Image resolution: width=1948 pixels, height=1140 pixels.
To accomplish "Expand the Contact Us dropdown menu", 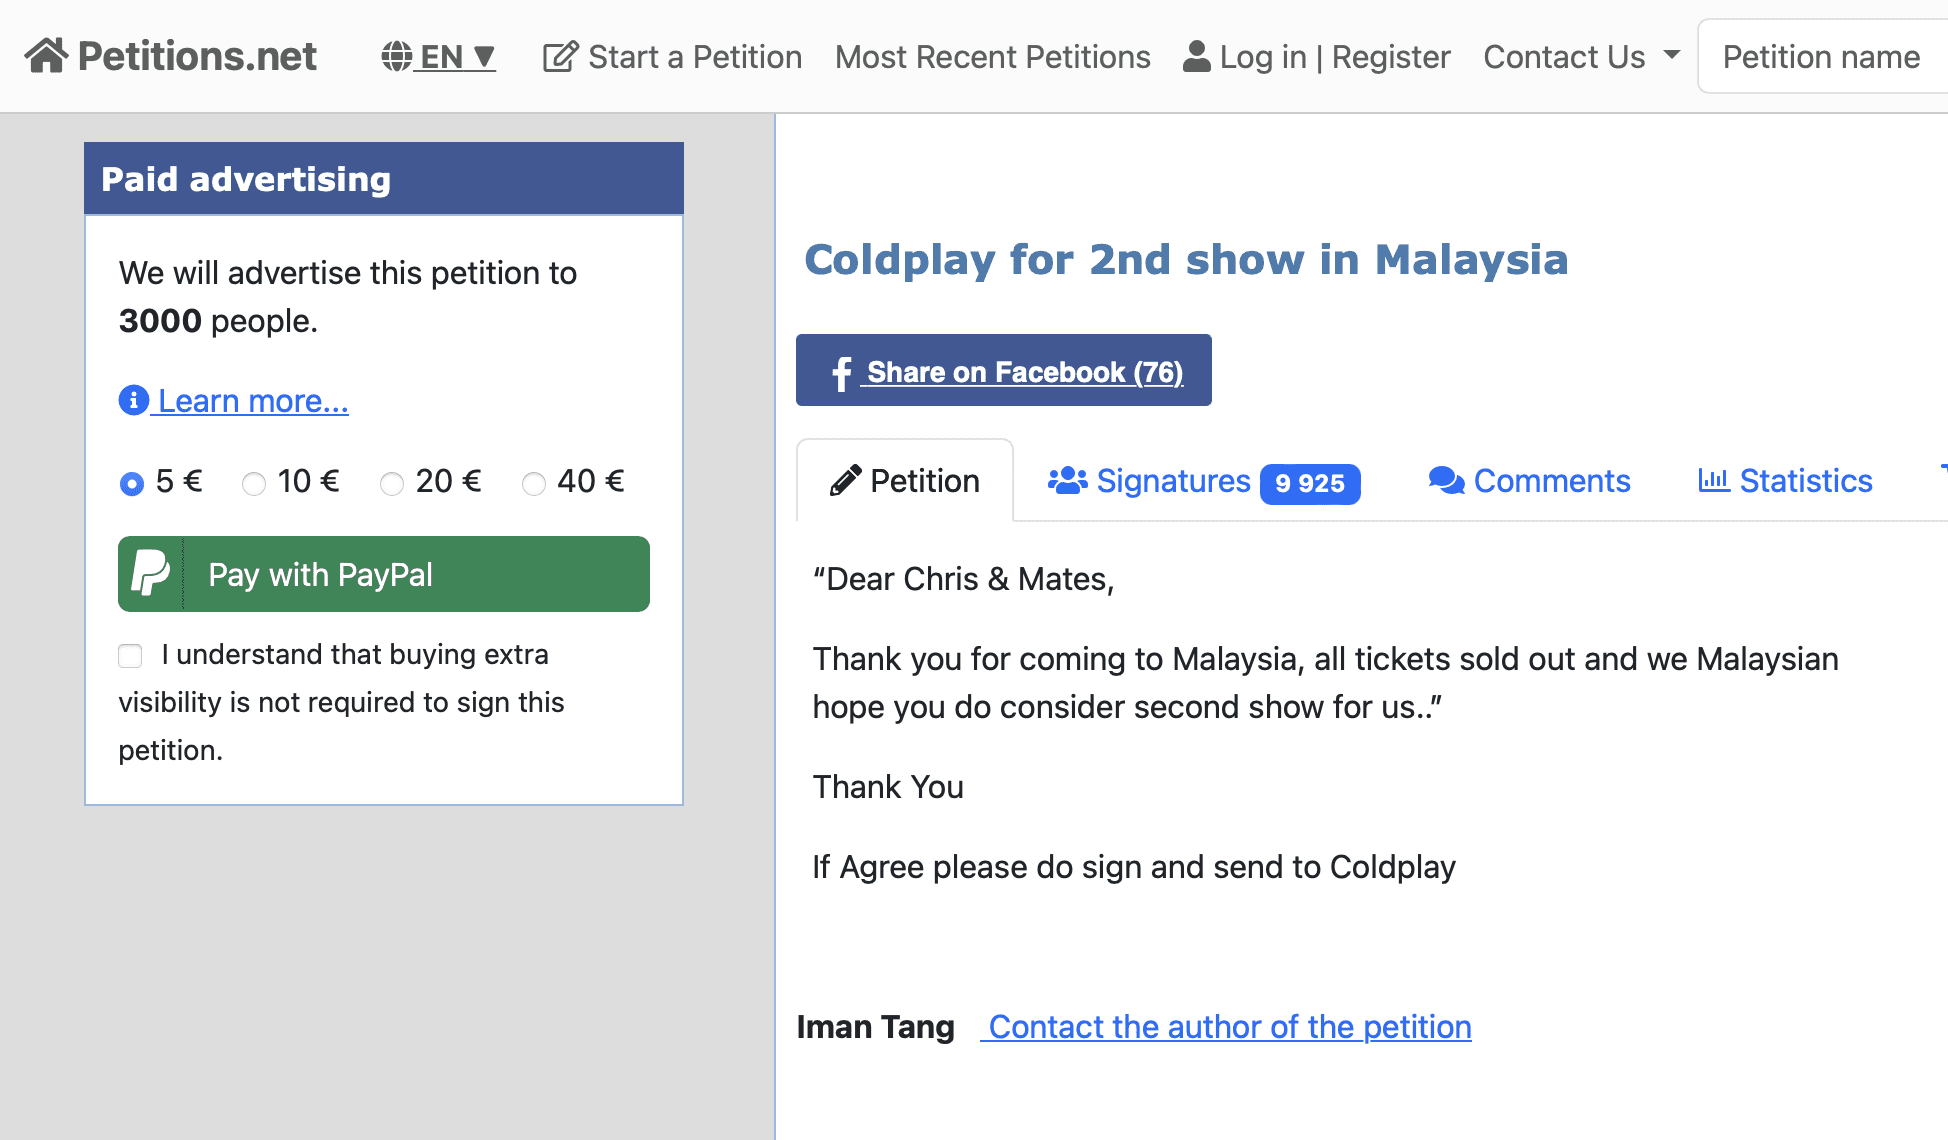I will [1580, 57].
